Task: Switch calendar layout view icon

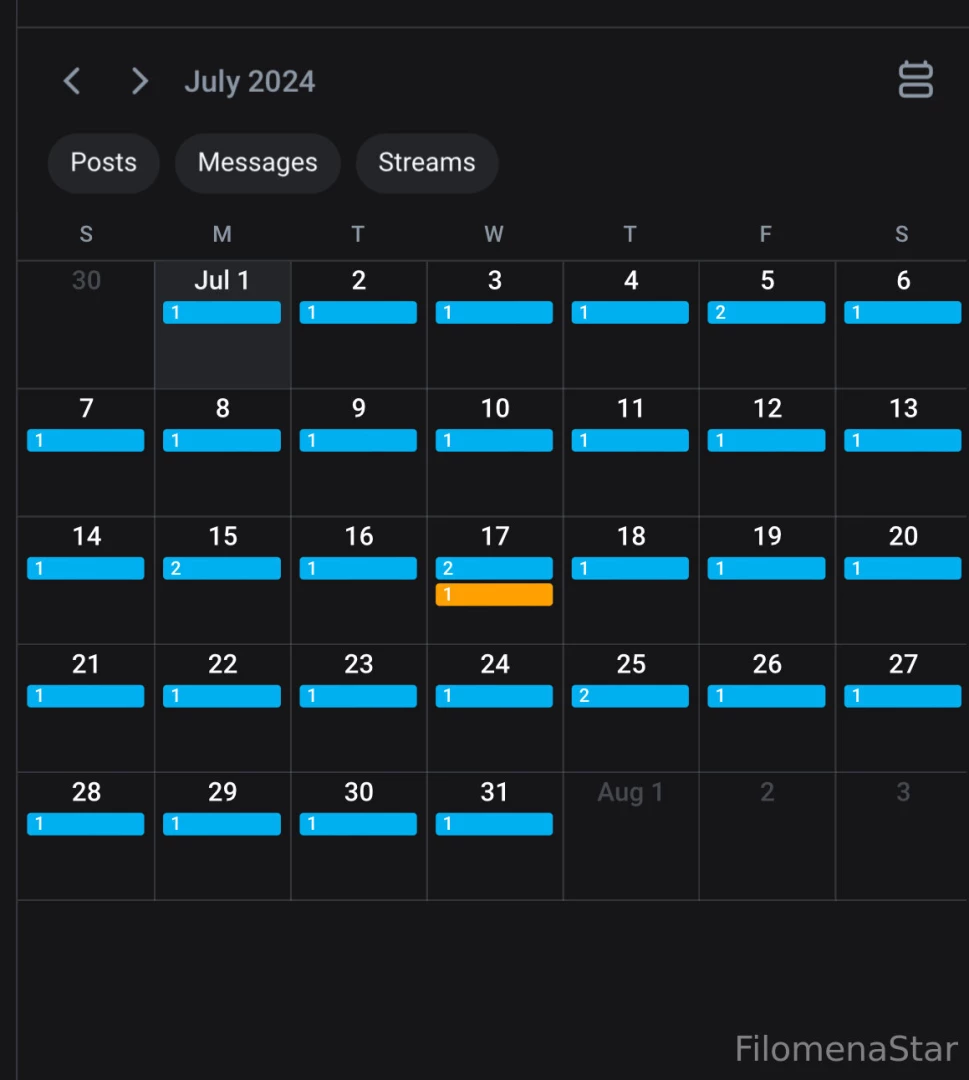Action: pos(915,80)
